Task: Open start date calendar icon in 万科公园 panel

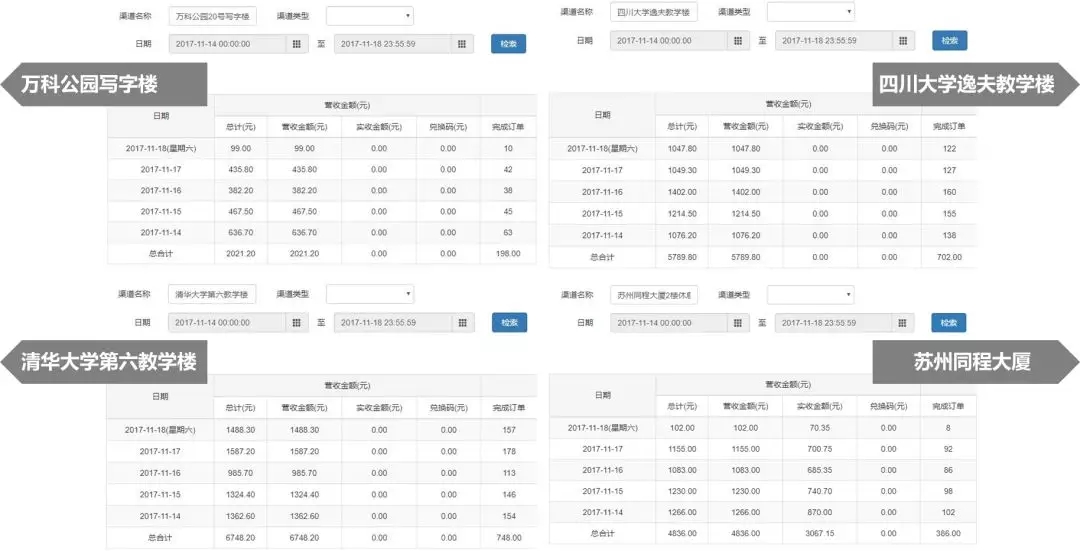Action: pos(297,44)
